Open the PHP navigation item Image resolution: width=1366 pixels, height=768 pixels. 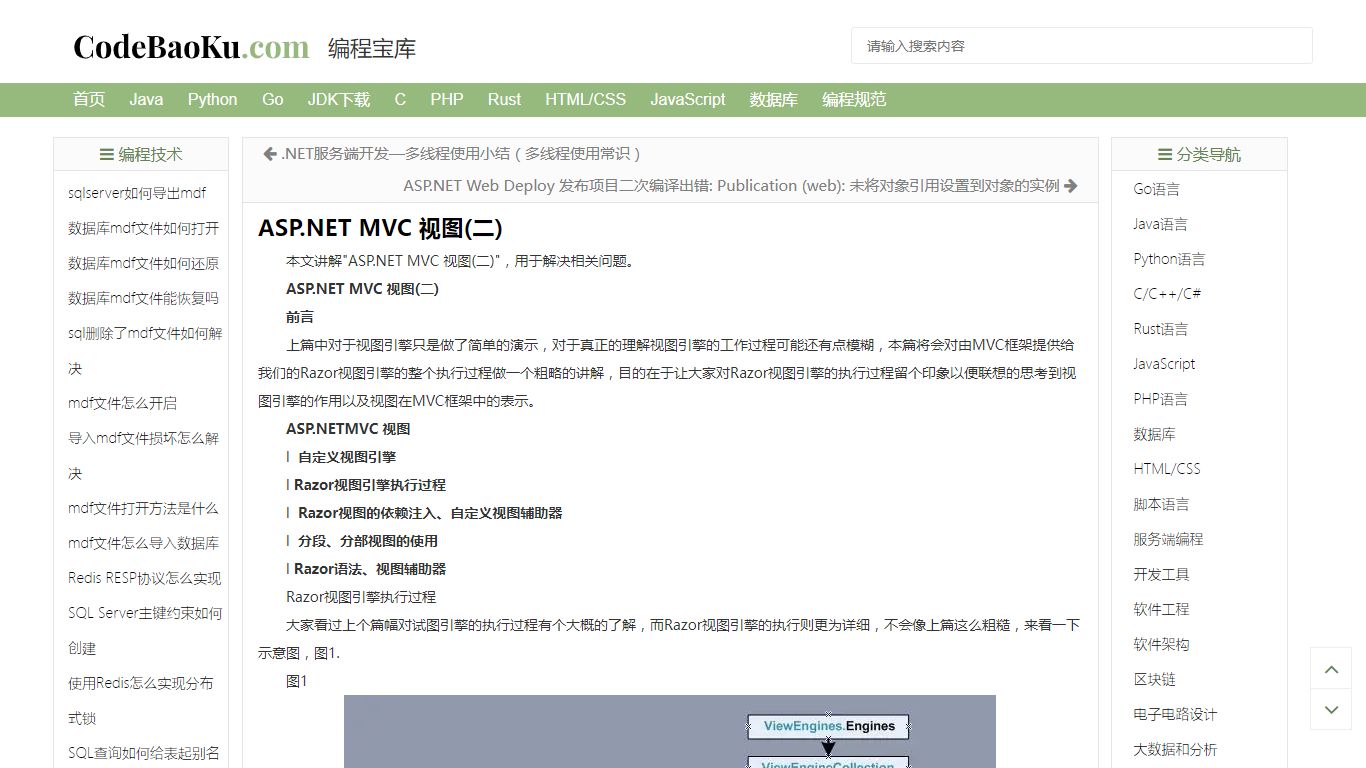point(447,99)
